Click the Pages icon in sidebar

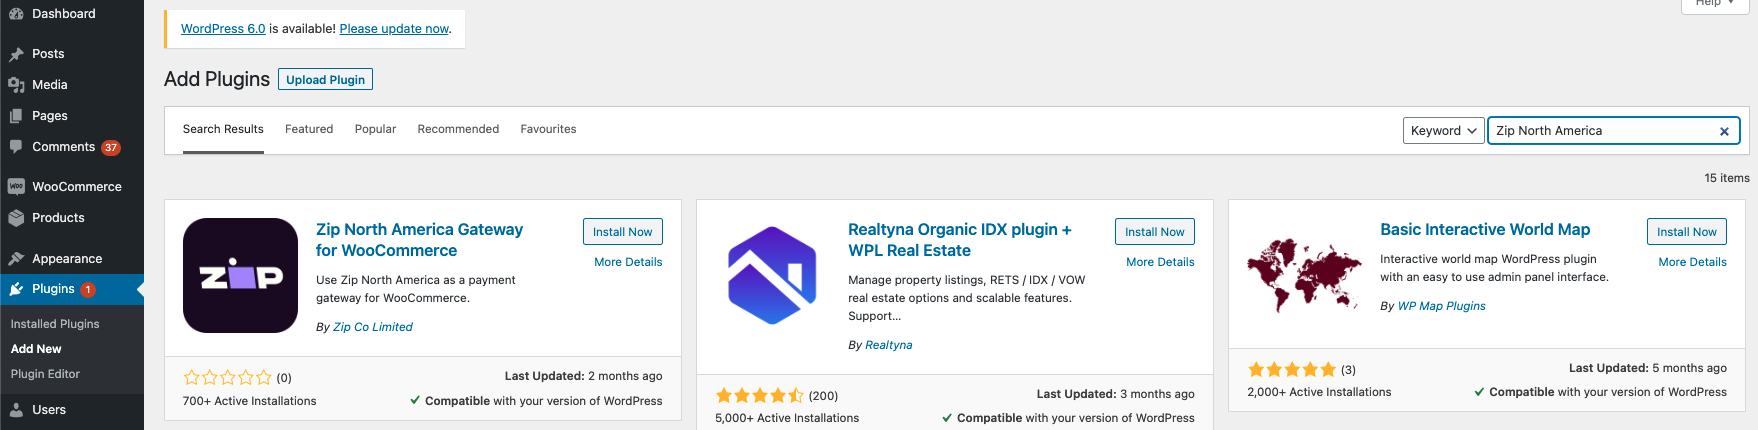click(x=16, y=116)
